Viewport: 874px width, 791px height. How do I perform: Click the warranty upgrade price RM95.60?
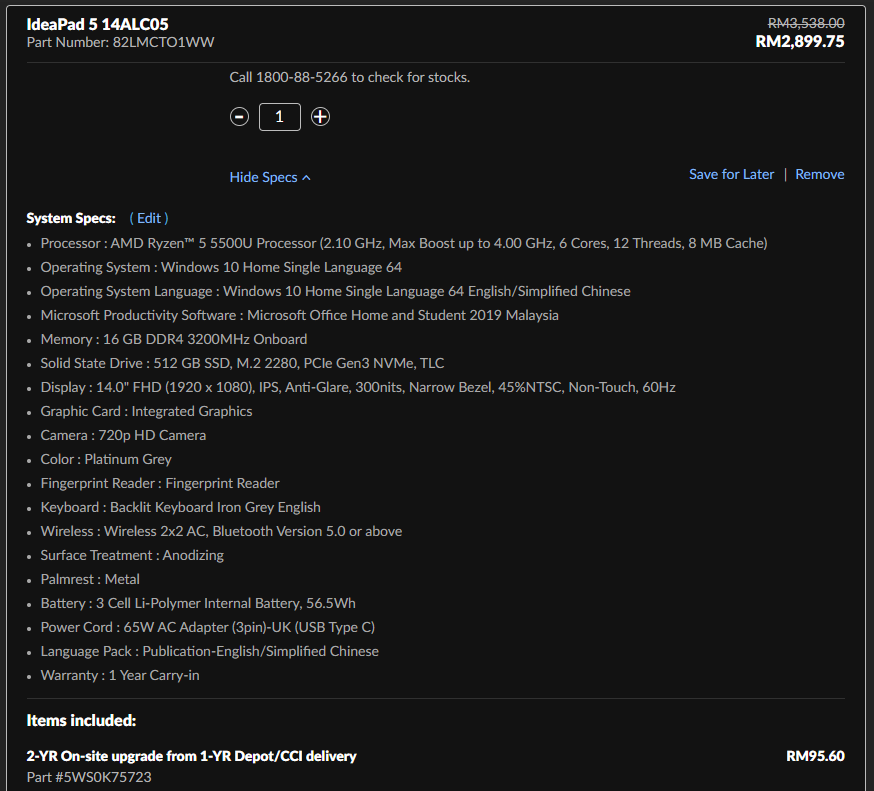(815, 756)
